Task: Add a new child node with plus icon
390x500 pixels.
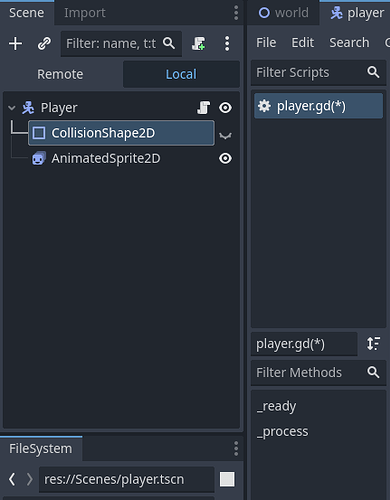Action: (x=15, y=44)
